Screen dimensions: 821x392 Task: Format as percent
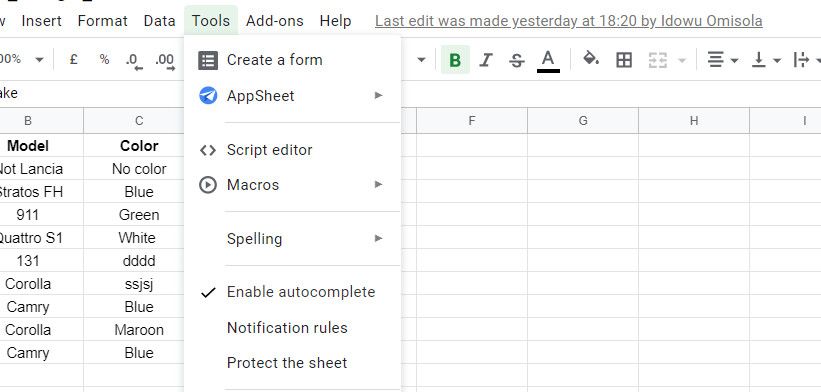[104, 59]
